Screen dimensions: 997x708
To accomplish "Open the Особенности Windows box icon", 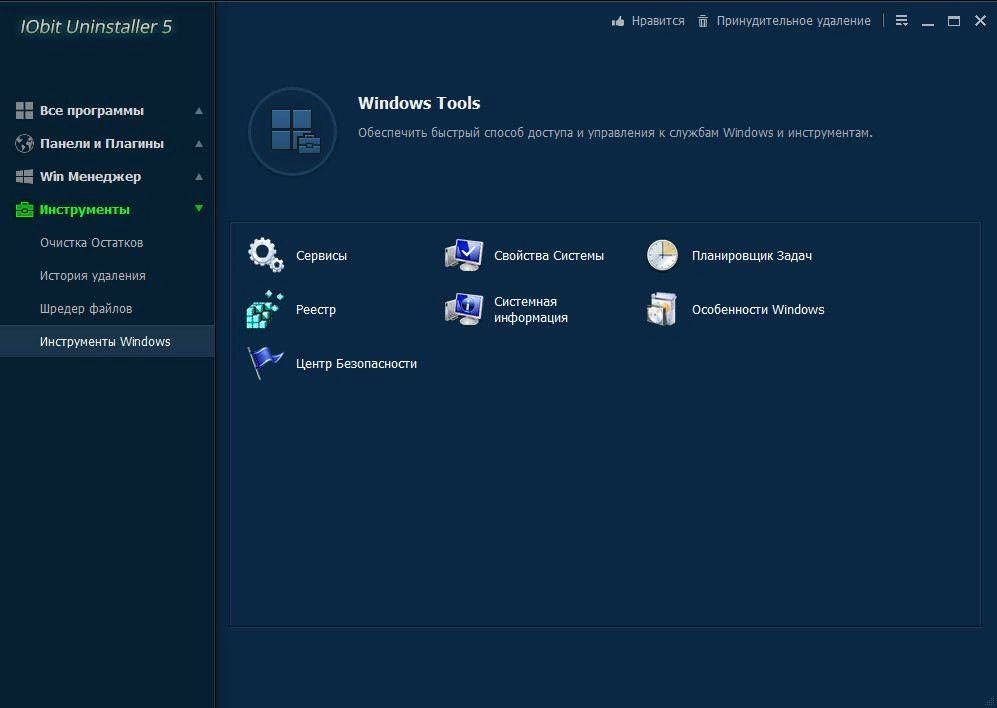I will [662, 309].
